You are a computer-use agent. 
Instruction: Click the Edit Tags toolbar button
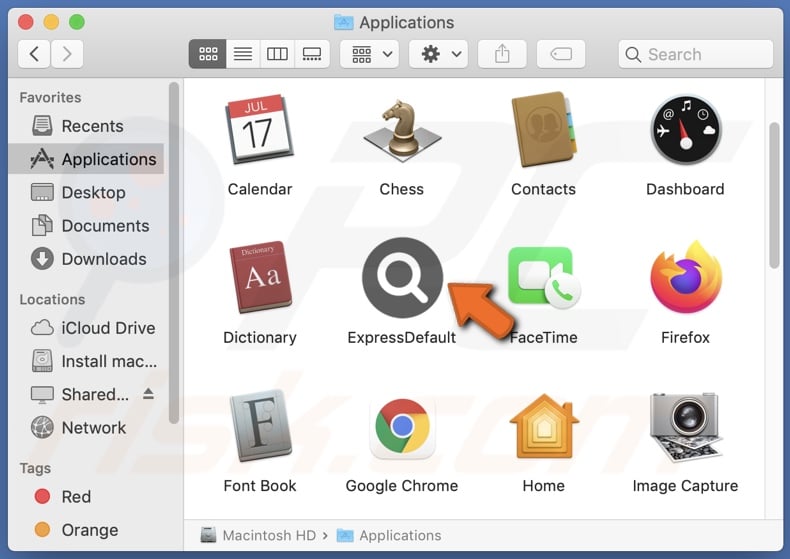(x=561, y=54)
